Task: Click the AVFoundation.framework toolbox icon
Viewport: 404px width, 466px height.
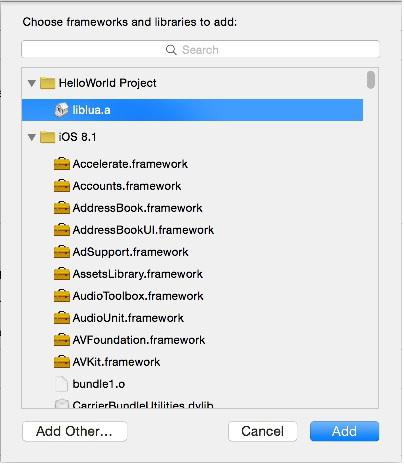Action: pos(62,340)
